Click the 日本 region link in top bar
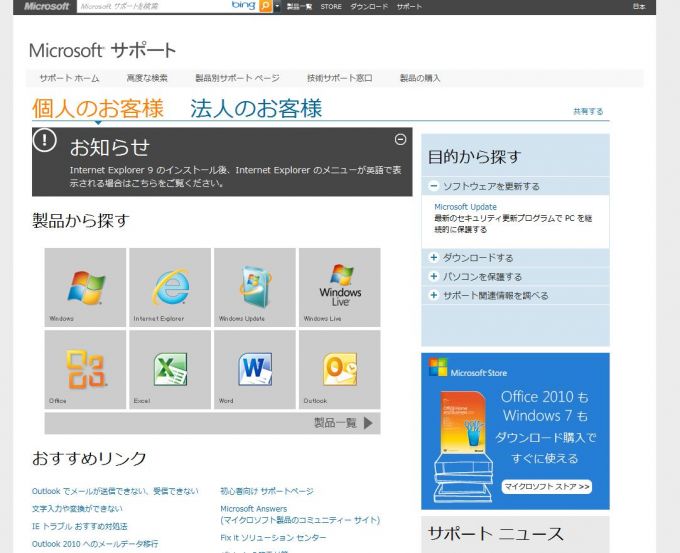 [x=639, y=6]
